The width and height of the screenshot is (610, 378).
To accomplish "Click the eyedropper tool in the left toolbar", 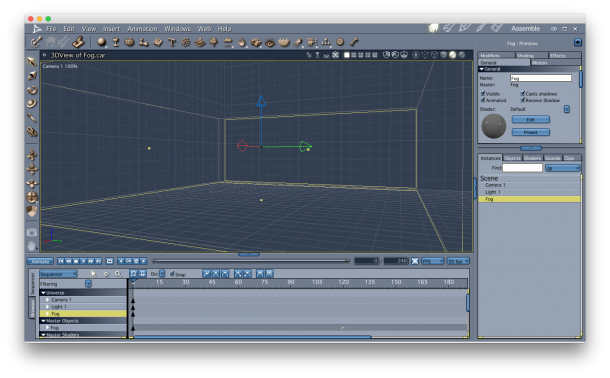I will (32, 118).
